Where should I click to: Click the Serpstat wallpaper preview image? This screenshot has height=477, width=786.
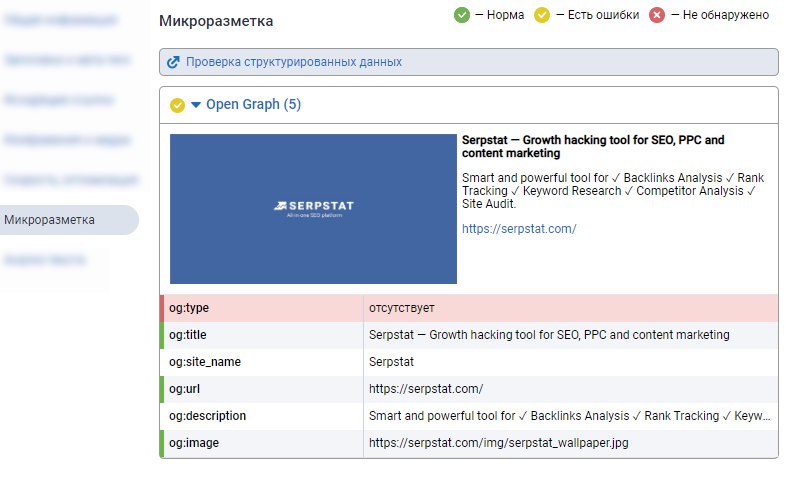pos(313,208)
